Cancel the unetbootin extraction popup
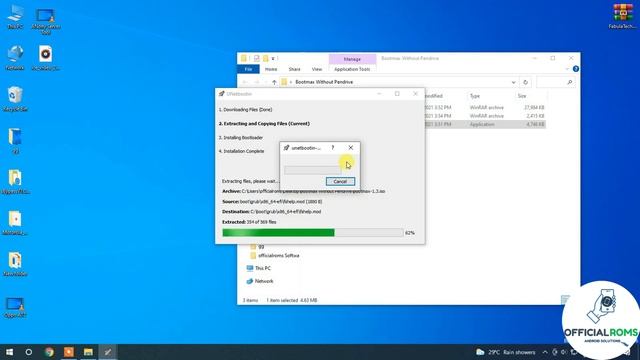 point(340,181)
